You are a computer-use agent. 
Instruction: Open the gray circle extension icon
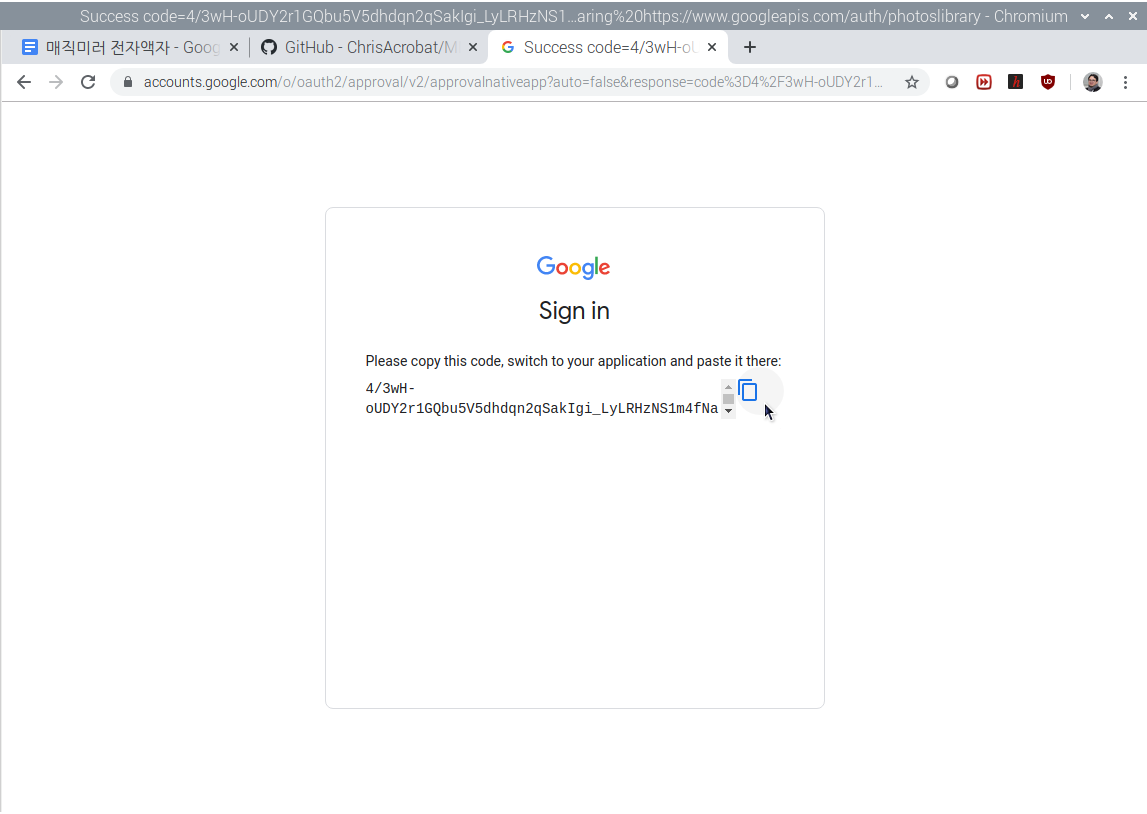coord(952,82)
